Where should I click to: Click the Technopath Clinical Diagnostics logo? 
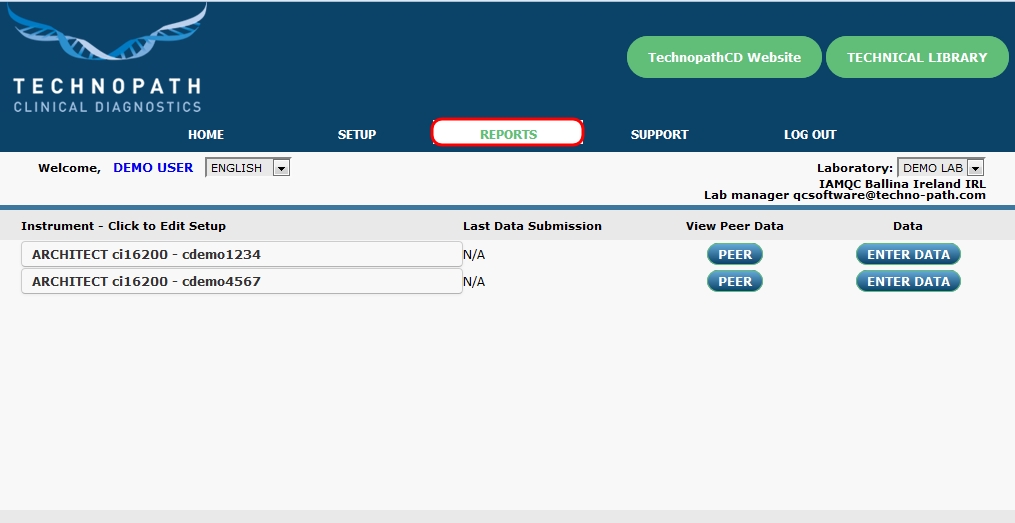(107, 62)
